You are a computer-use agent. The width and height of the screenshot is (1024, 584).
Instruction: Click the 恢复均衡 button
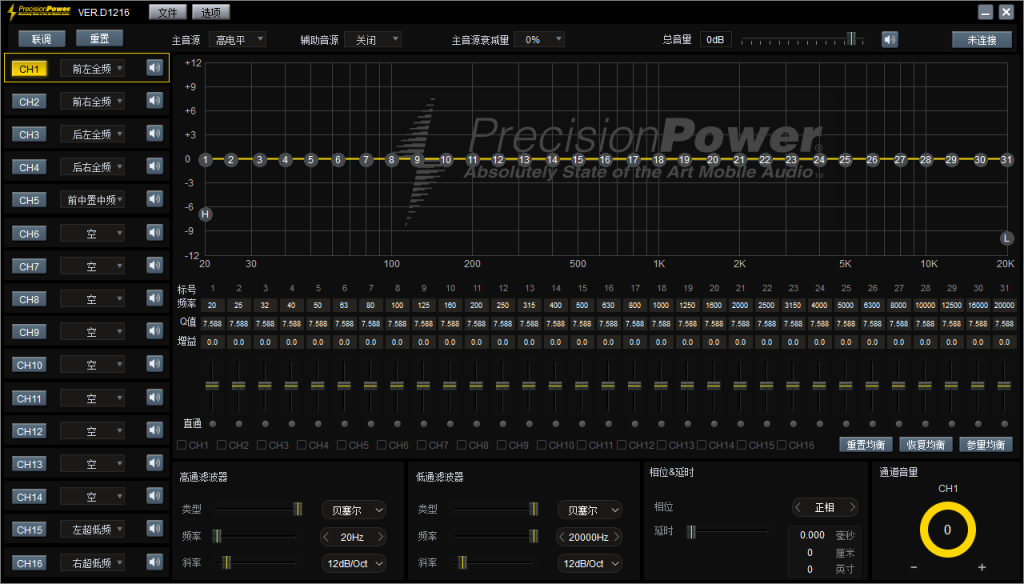pyautogui.click(x=925, y=445)
